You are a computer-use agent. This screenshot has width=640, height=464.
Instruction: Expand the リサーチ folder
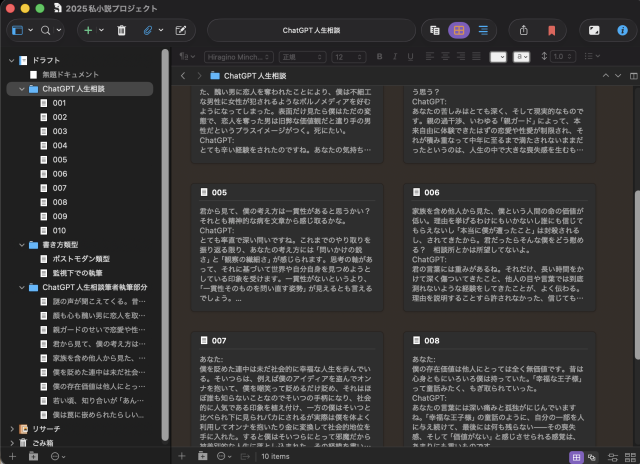(x=11, y=428)
